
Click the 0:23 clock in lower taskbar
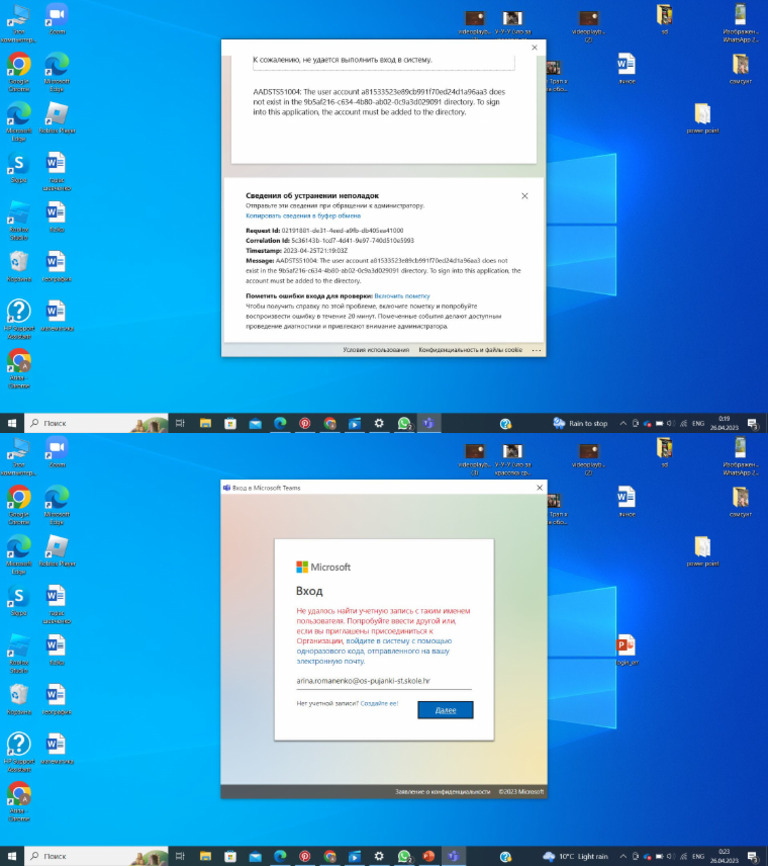coord(724,857)
